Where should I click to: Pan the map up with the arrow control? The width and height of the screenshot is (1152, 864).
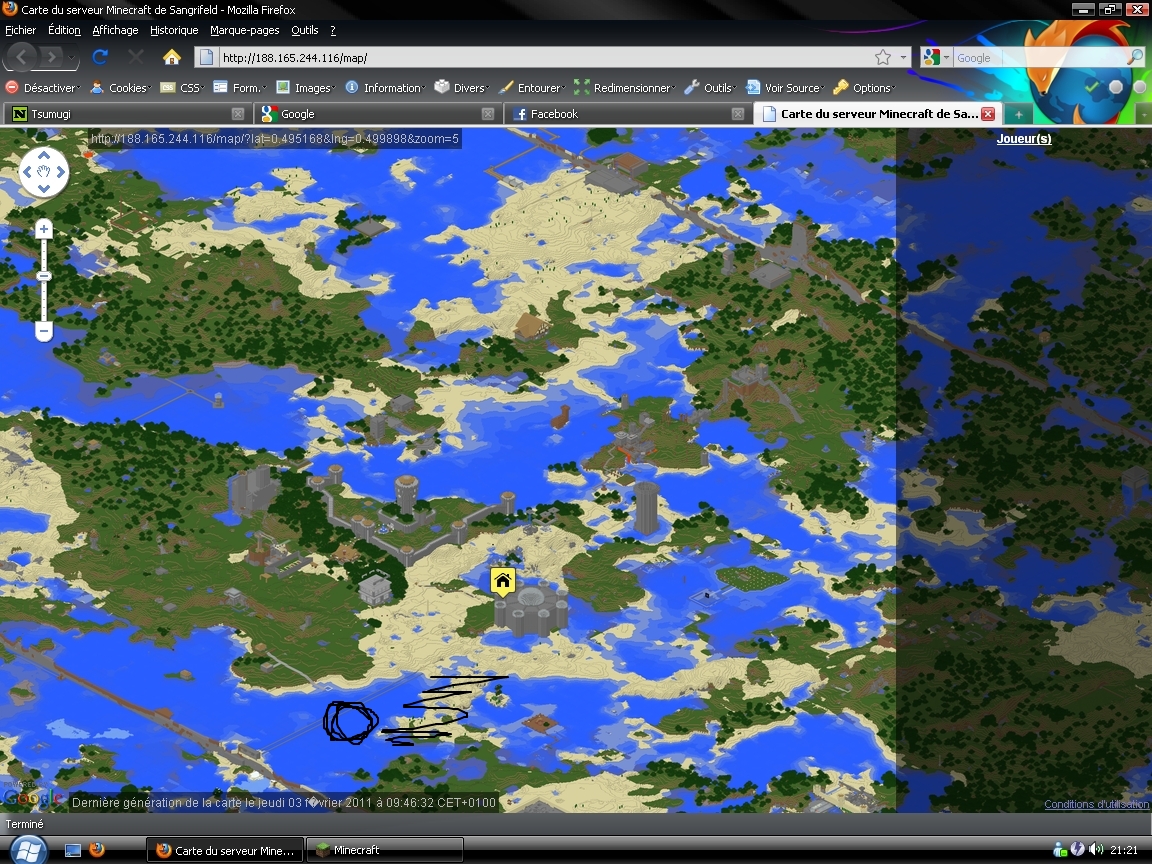43,155
